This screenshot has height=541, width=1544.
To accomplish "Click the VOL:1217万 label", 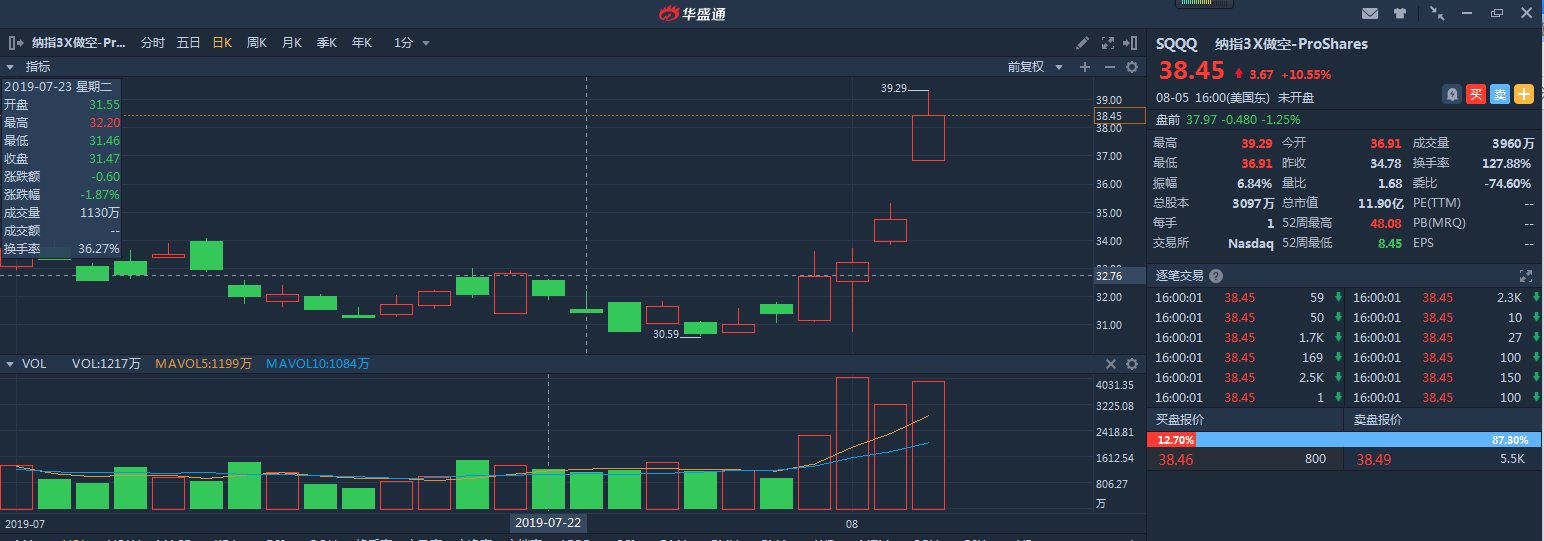I will (106, 364).
